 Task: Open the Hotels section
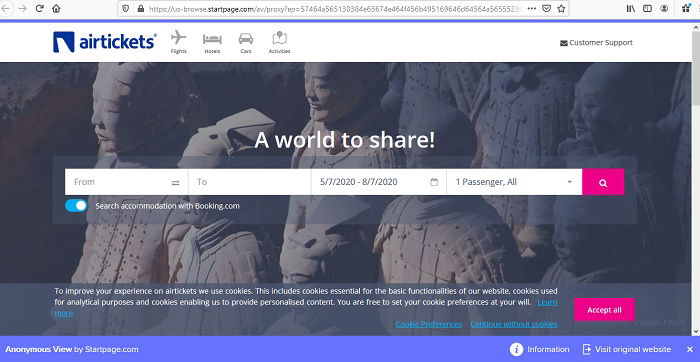(212, 43)
